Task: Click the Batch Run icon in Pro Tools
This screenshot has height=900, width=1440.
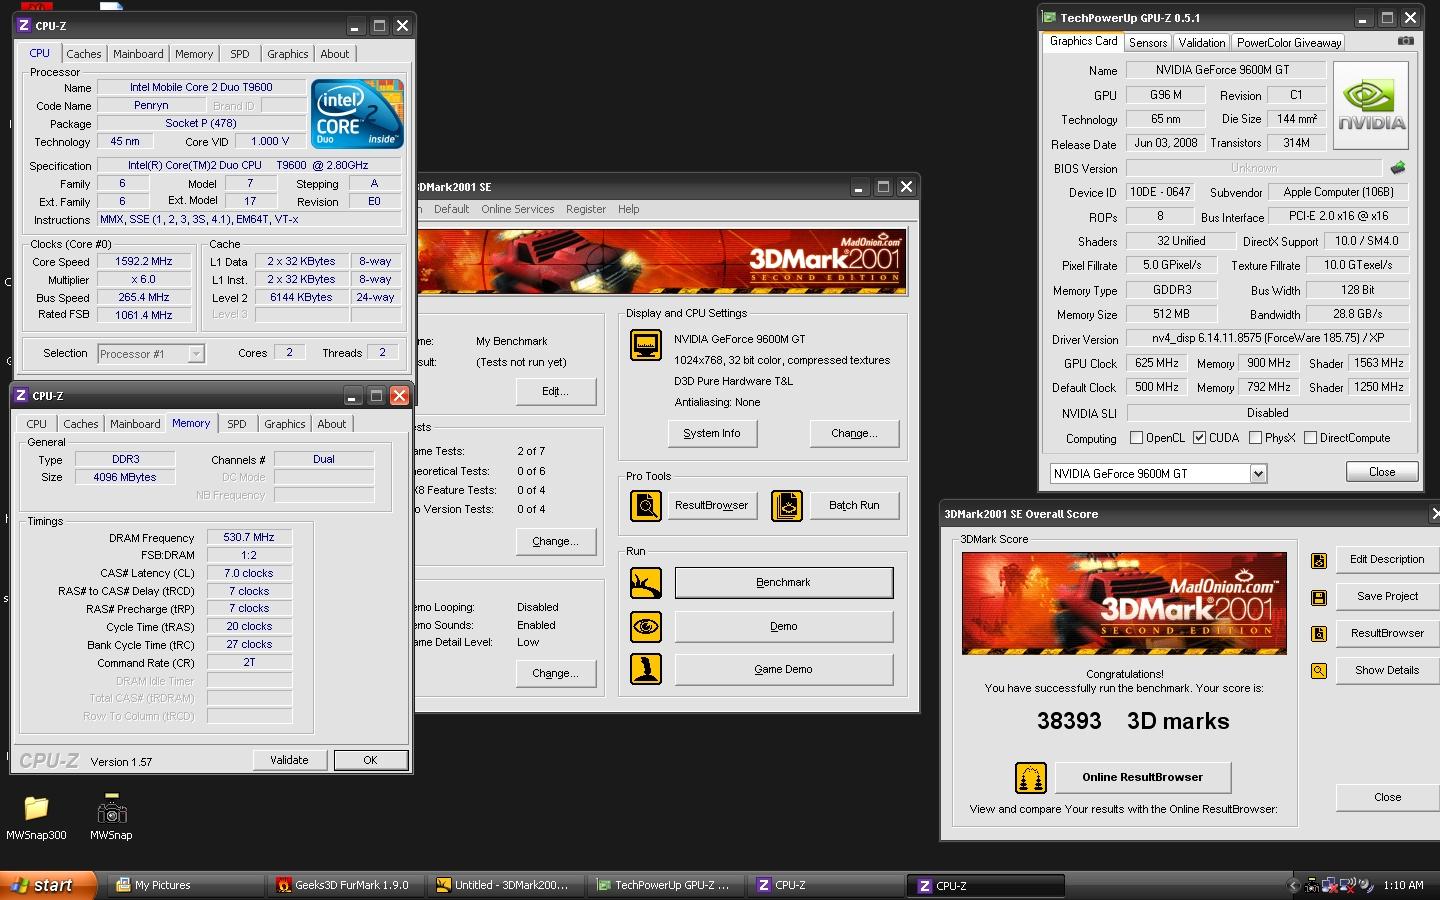Action: coord(787,506)
